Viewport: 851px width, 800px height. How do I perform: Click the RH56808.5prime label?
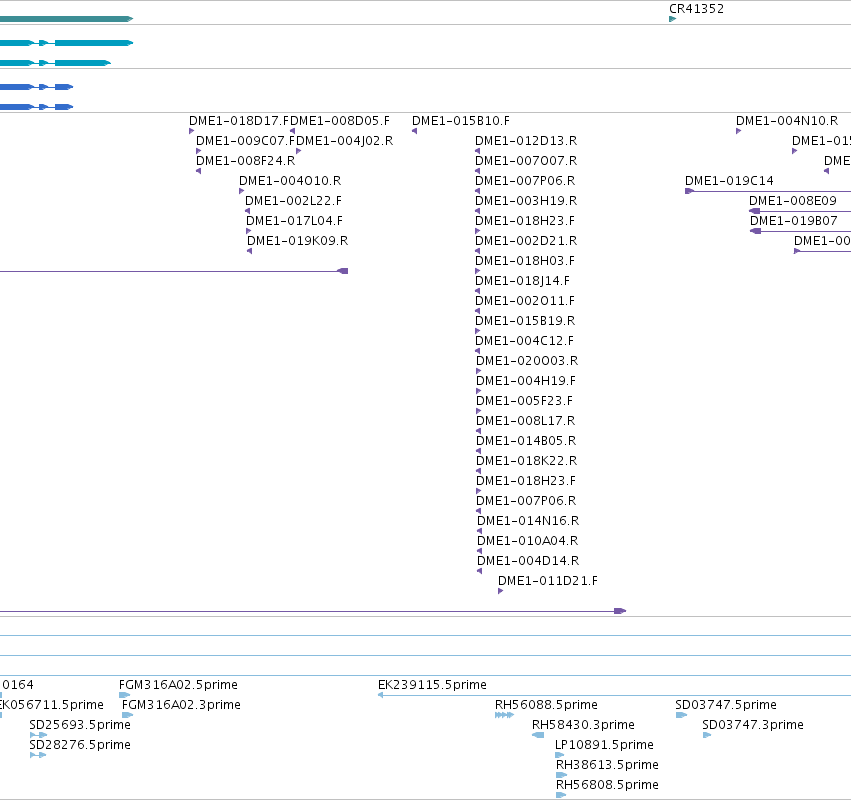pos(607,785)
